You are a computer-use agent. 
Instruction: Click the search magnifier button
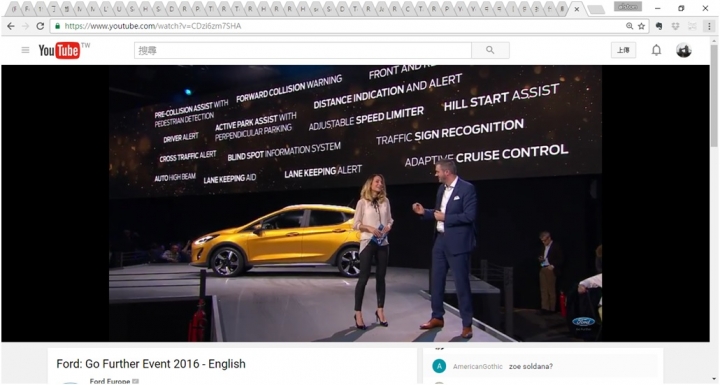(490, 50)
